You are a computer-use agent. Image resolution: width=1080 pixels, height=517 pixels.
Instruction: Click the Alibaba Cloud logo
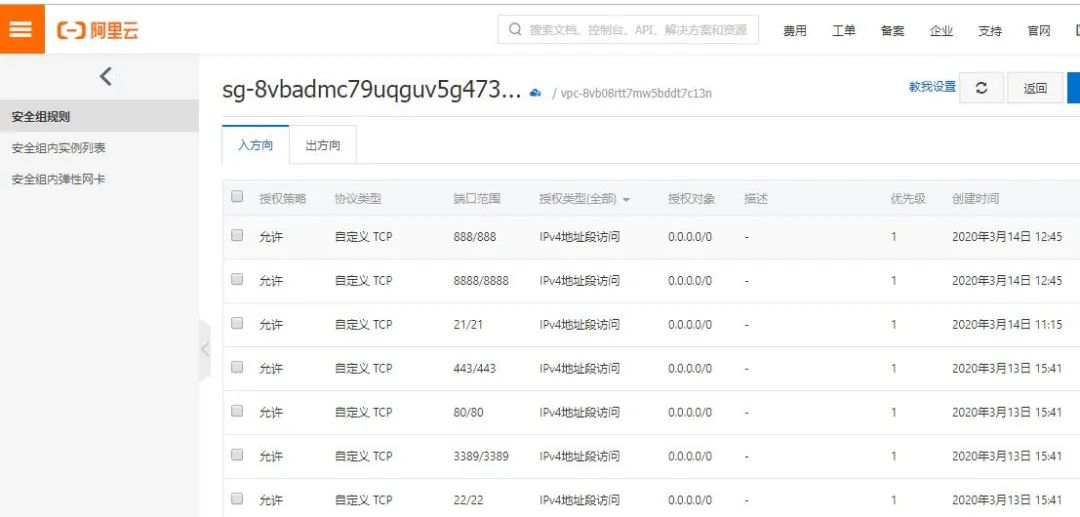point(97,30)
